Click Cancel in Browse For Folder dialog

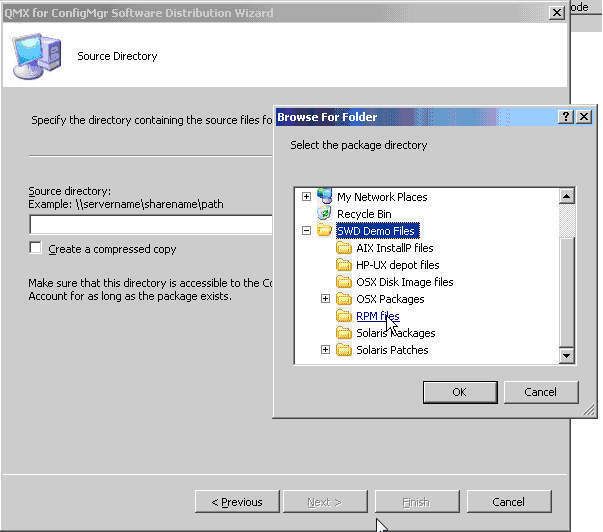point(540,392)
